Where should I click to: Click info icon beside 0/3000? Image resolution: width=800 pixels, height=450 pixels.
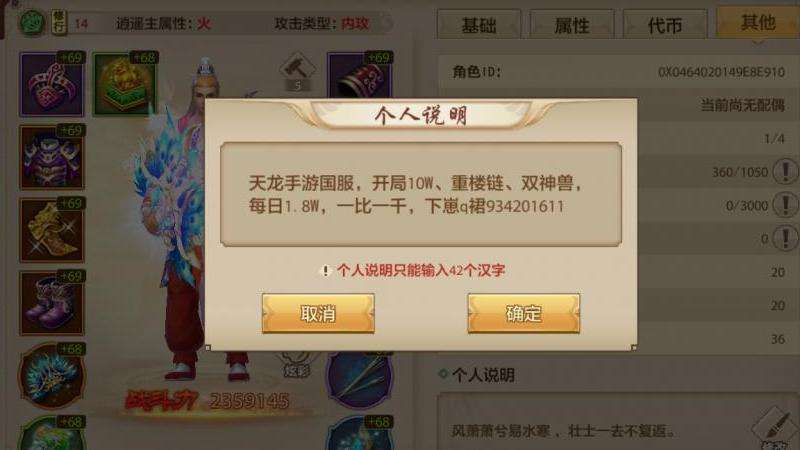786,205
